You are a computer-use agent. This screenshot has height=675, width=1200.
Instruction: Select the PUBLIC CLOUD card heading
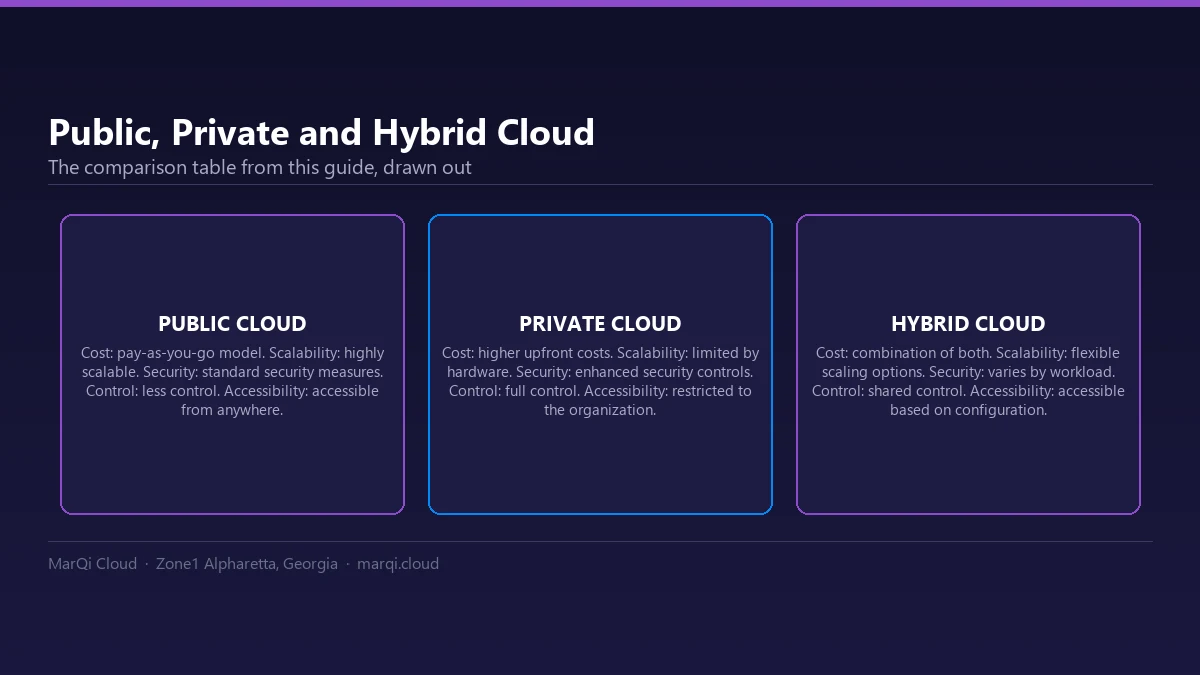click(x=232, y=324)
